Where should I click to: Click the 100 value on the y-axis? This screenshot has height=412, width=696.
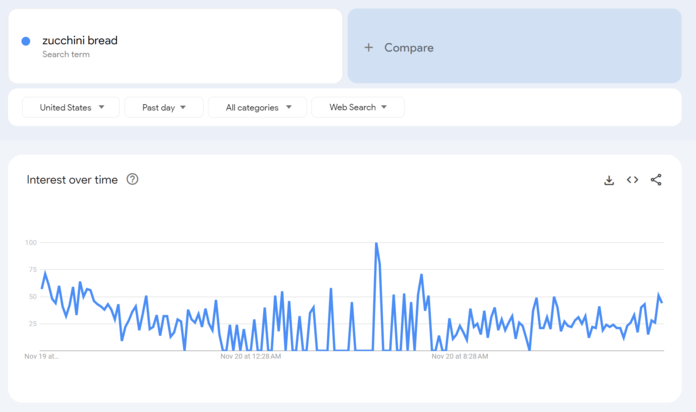click(x=30, y=243)
